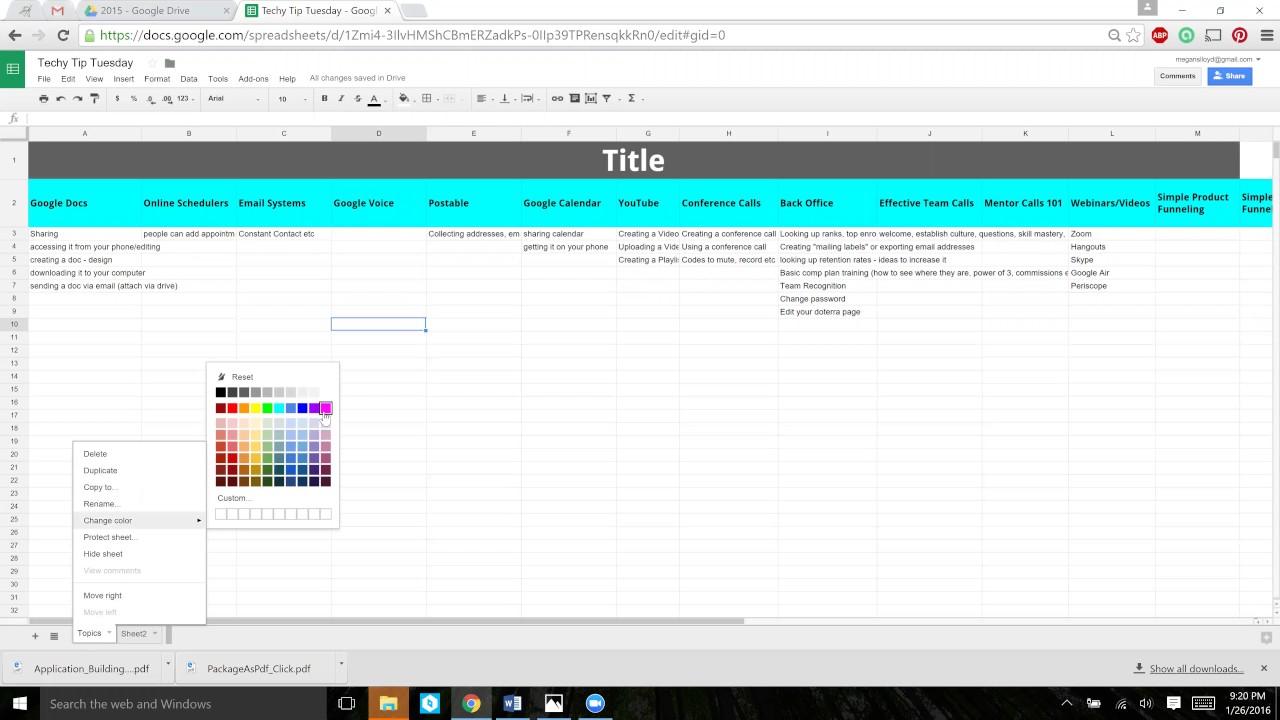Pick bright green color swatch
Screen dimensions: 1280x720
[x=267, y=408]
